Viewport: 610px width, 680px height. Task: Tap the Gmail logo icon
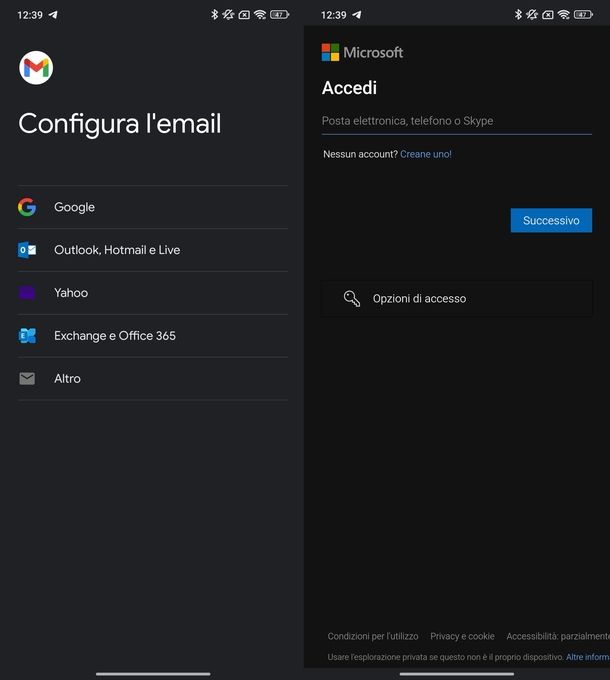[x=36, y=68]
